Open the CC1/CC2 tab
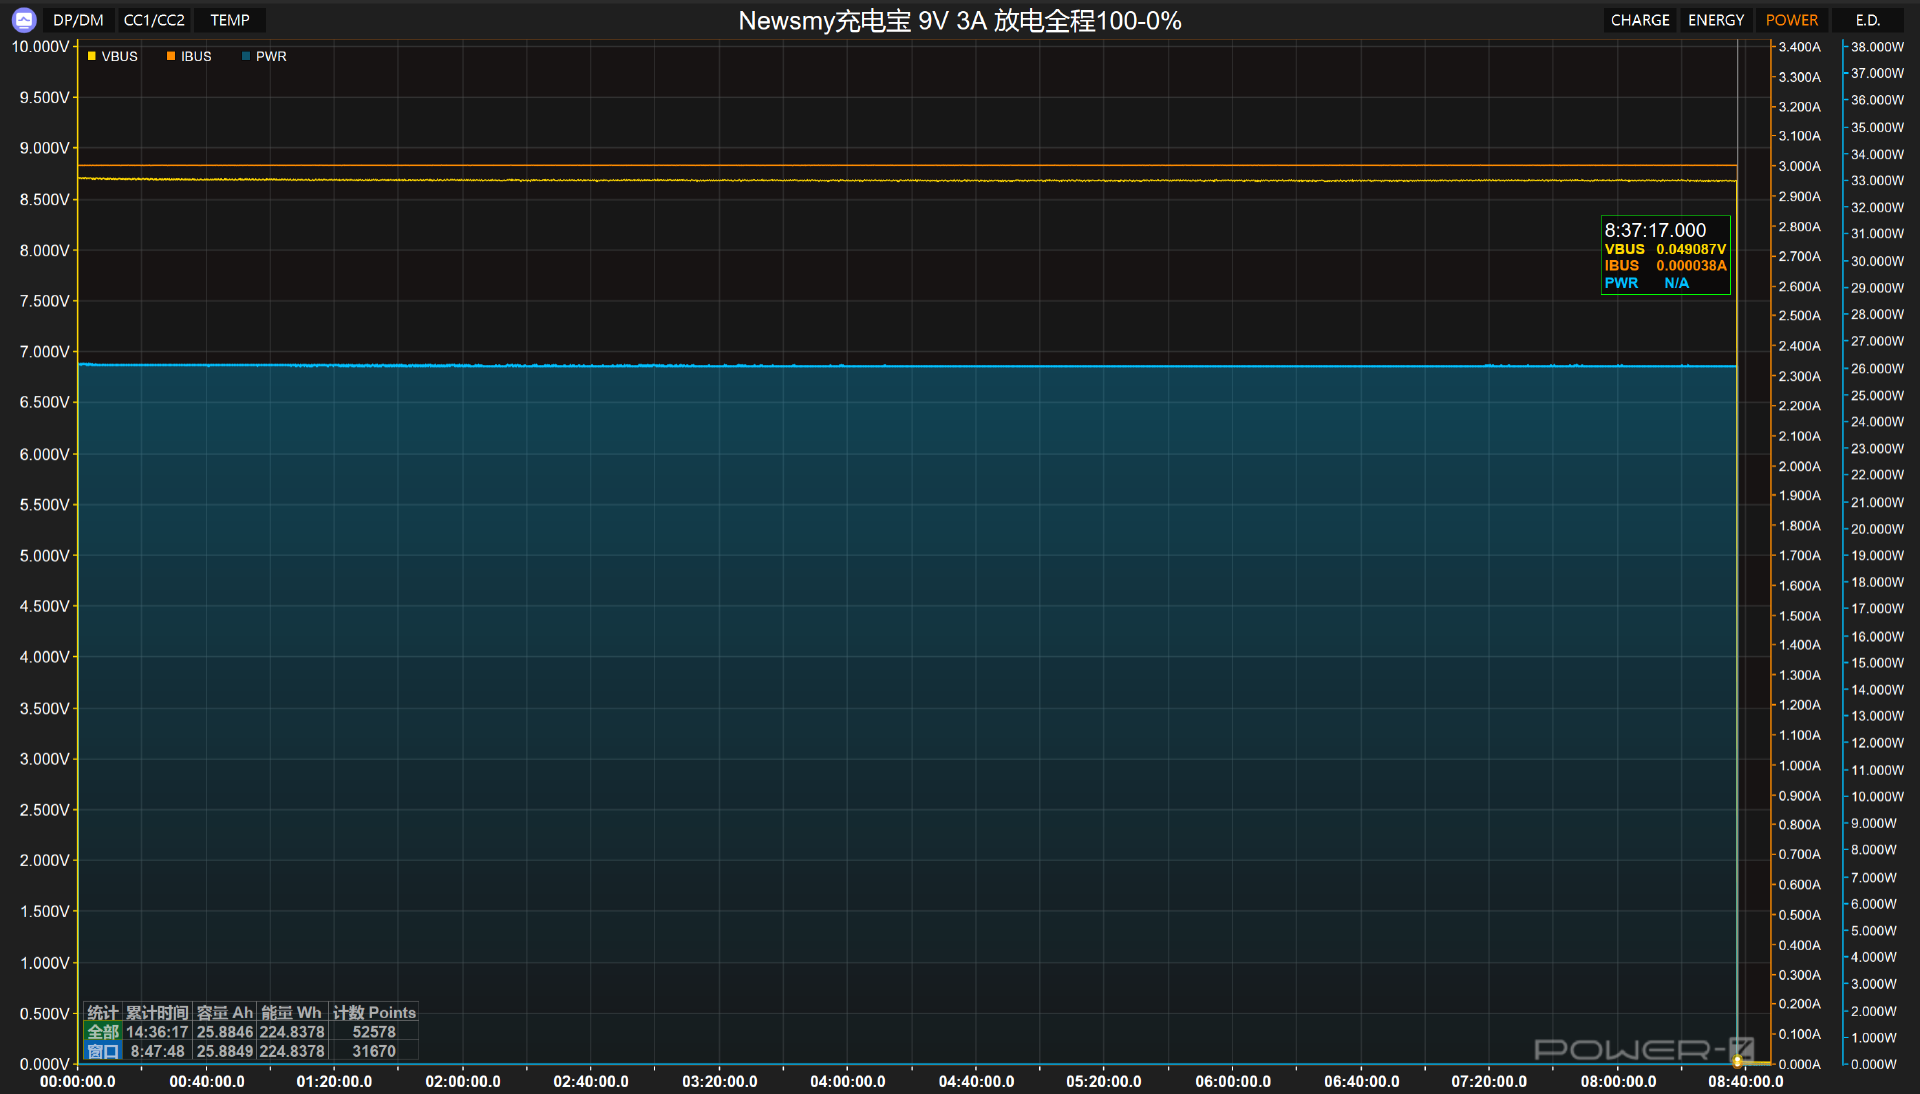 tap(154, 20)
